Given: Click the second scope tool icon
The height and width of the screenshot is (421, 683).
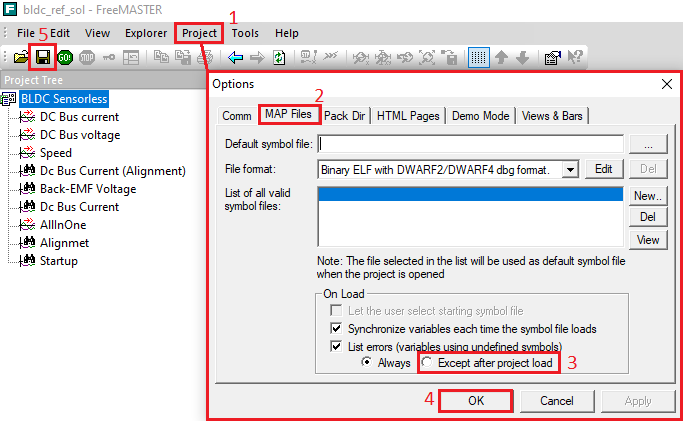Looking at the screenshot, I should [383, 57].
